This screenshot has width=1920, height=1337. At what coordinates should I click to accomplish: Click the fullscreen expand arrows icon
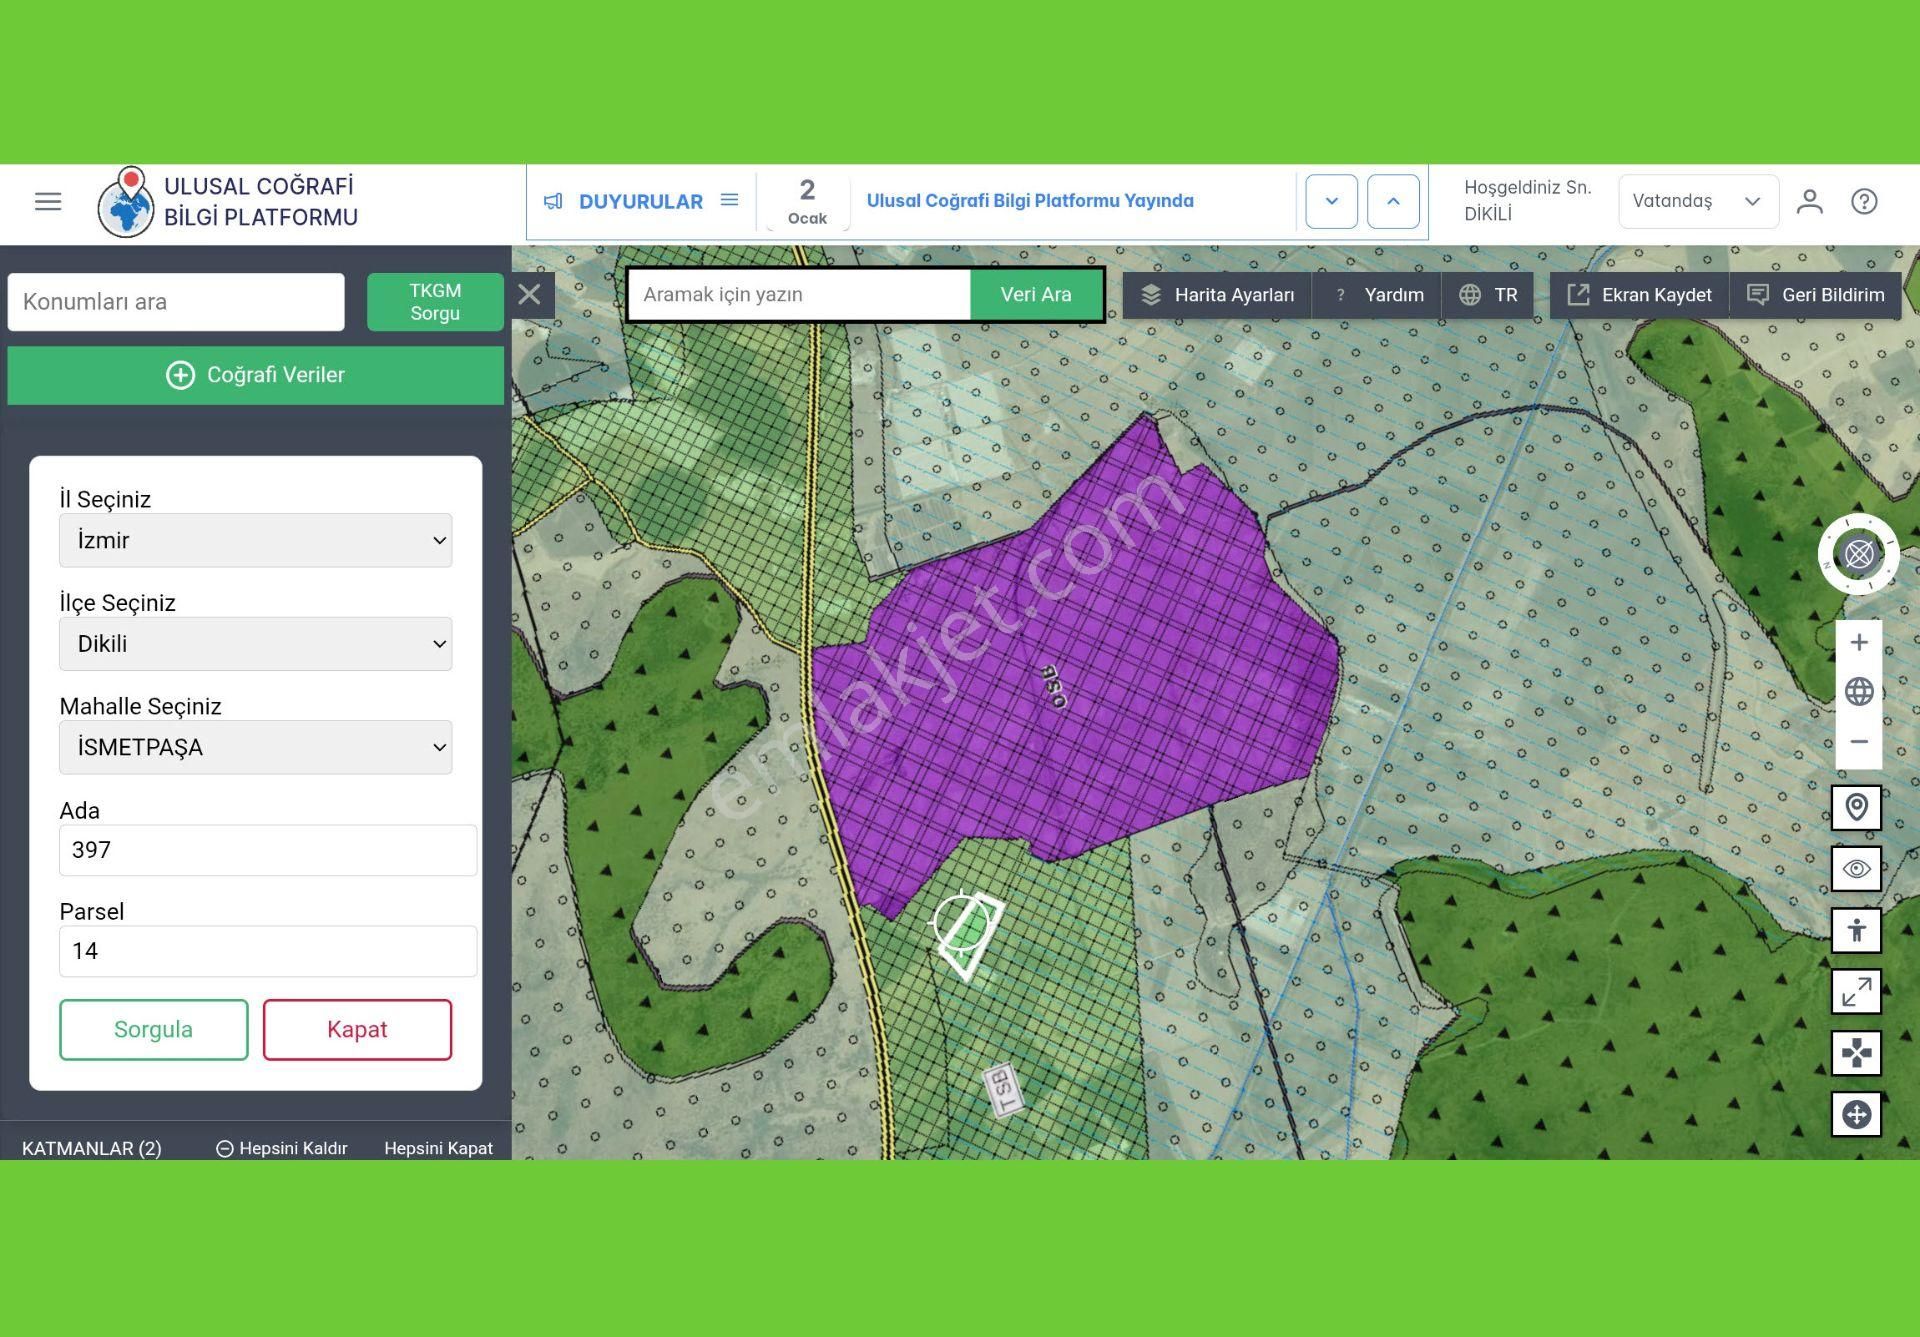tap(1856, 991)
